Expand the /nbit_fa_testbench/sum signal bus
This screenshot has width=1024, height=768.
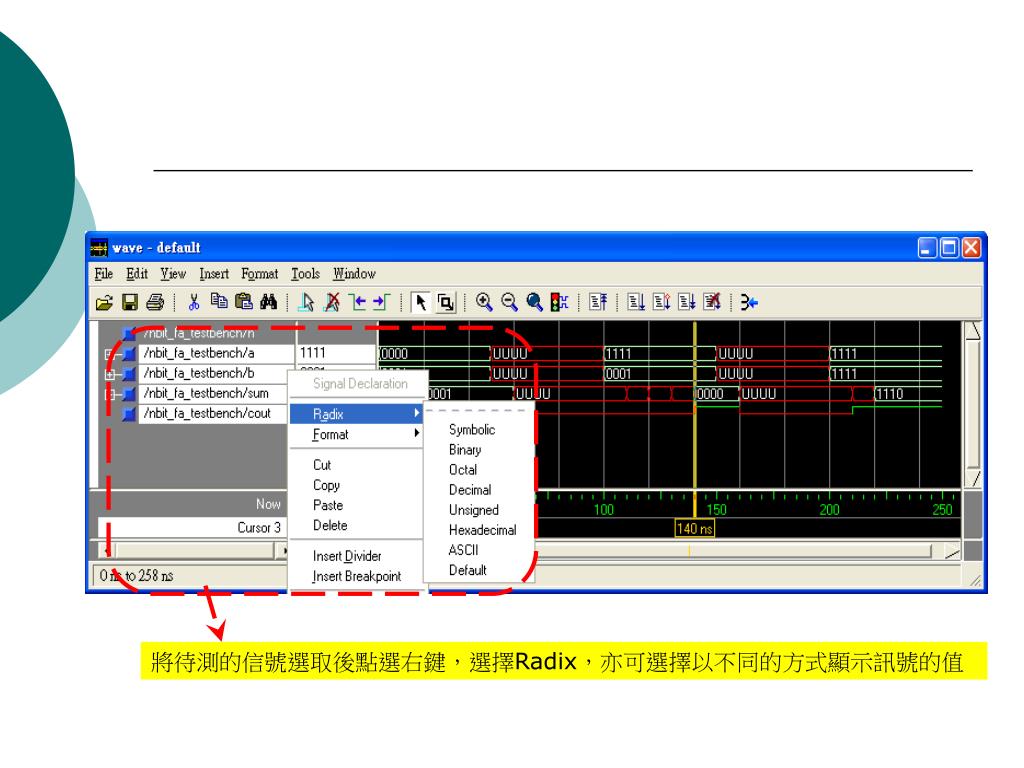(110, 394)
